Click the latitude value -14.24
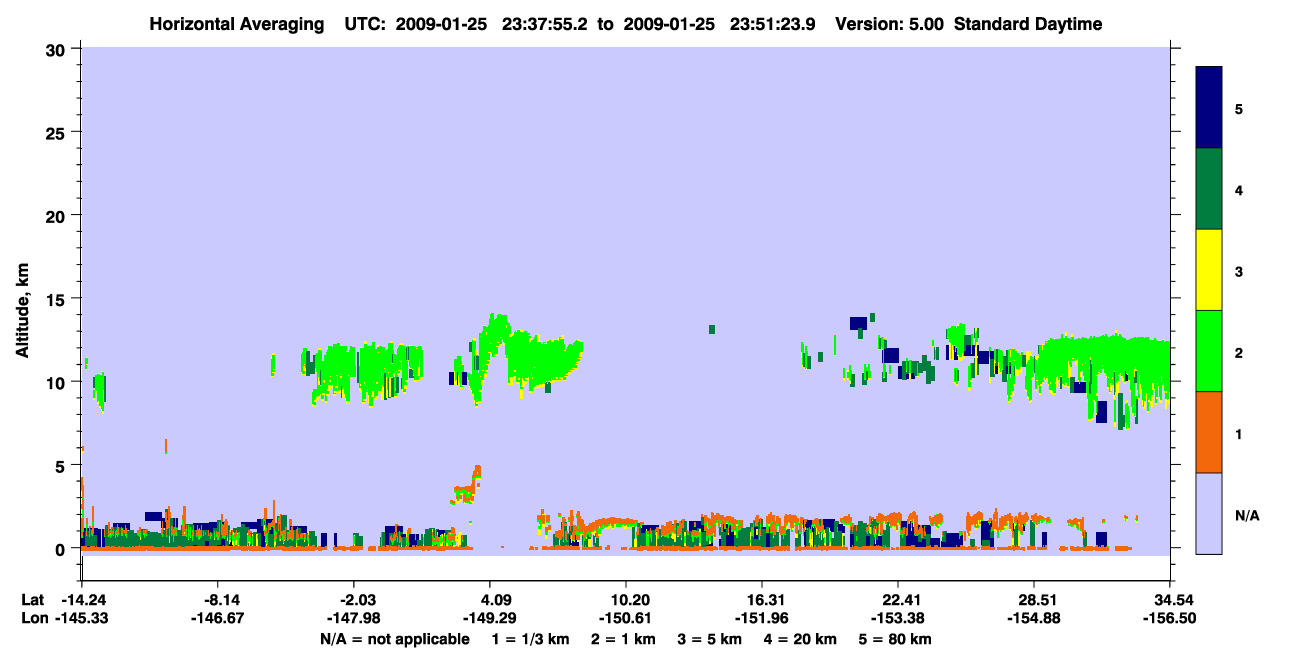 (x=83, y=600)
